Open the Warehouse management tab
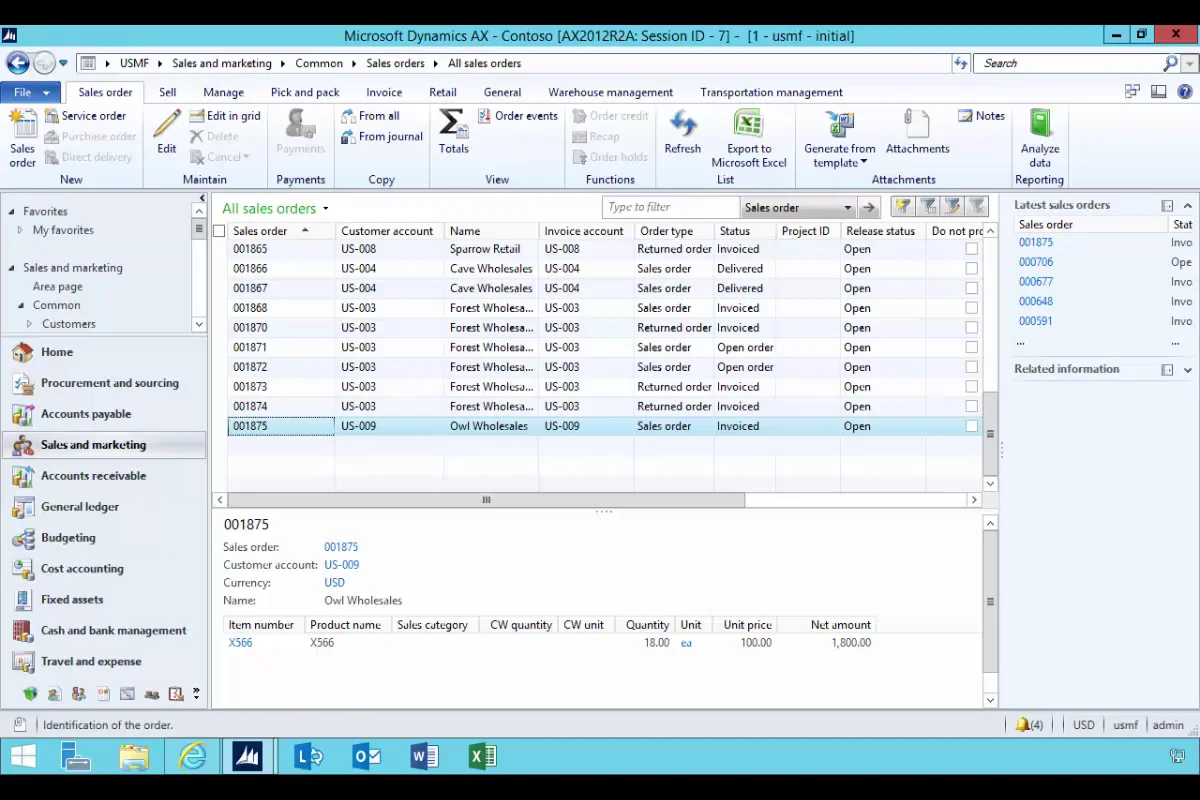This screenshot has width=1200, height=800. click(x=610, y=92)
